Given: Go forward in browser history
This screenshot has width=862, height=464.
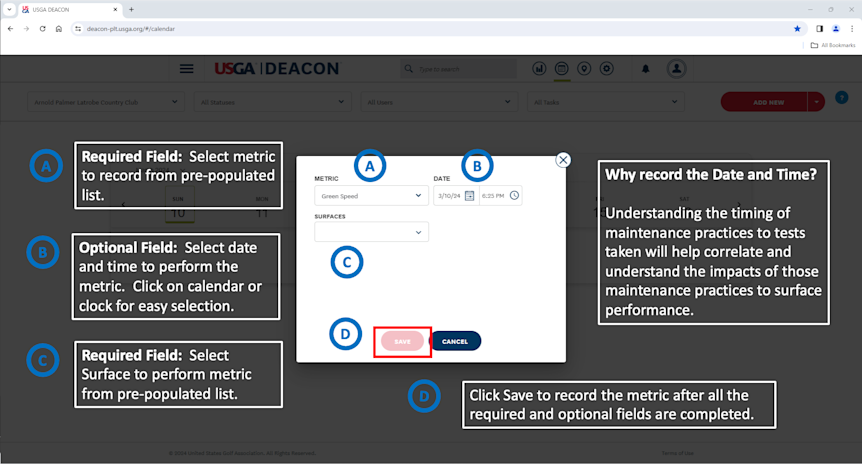Looking at the screenshot, I should click(x=26, y=29).
